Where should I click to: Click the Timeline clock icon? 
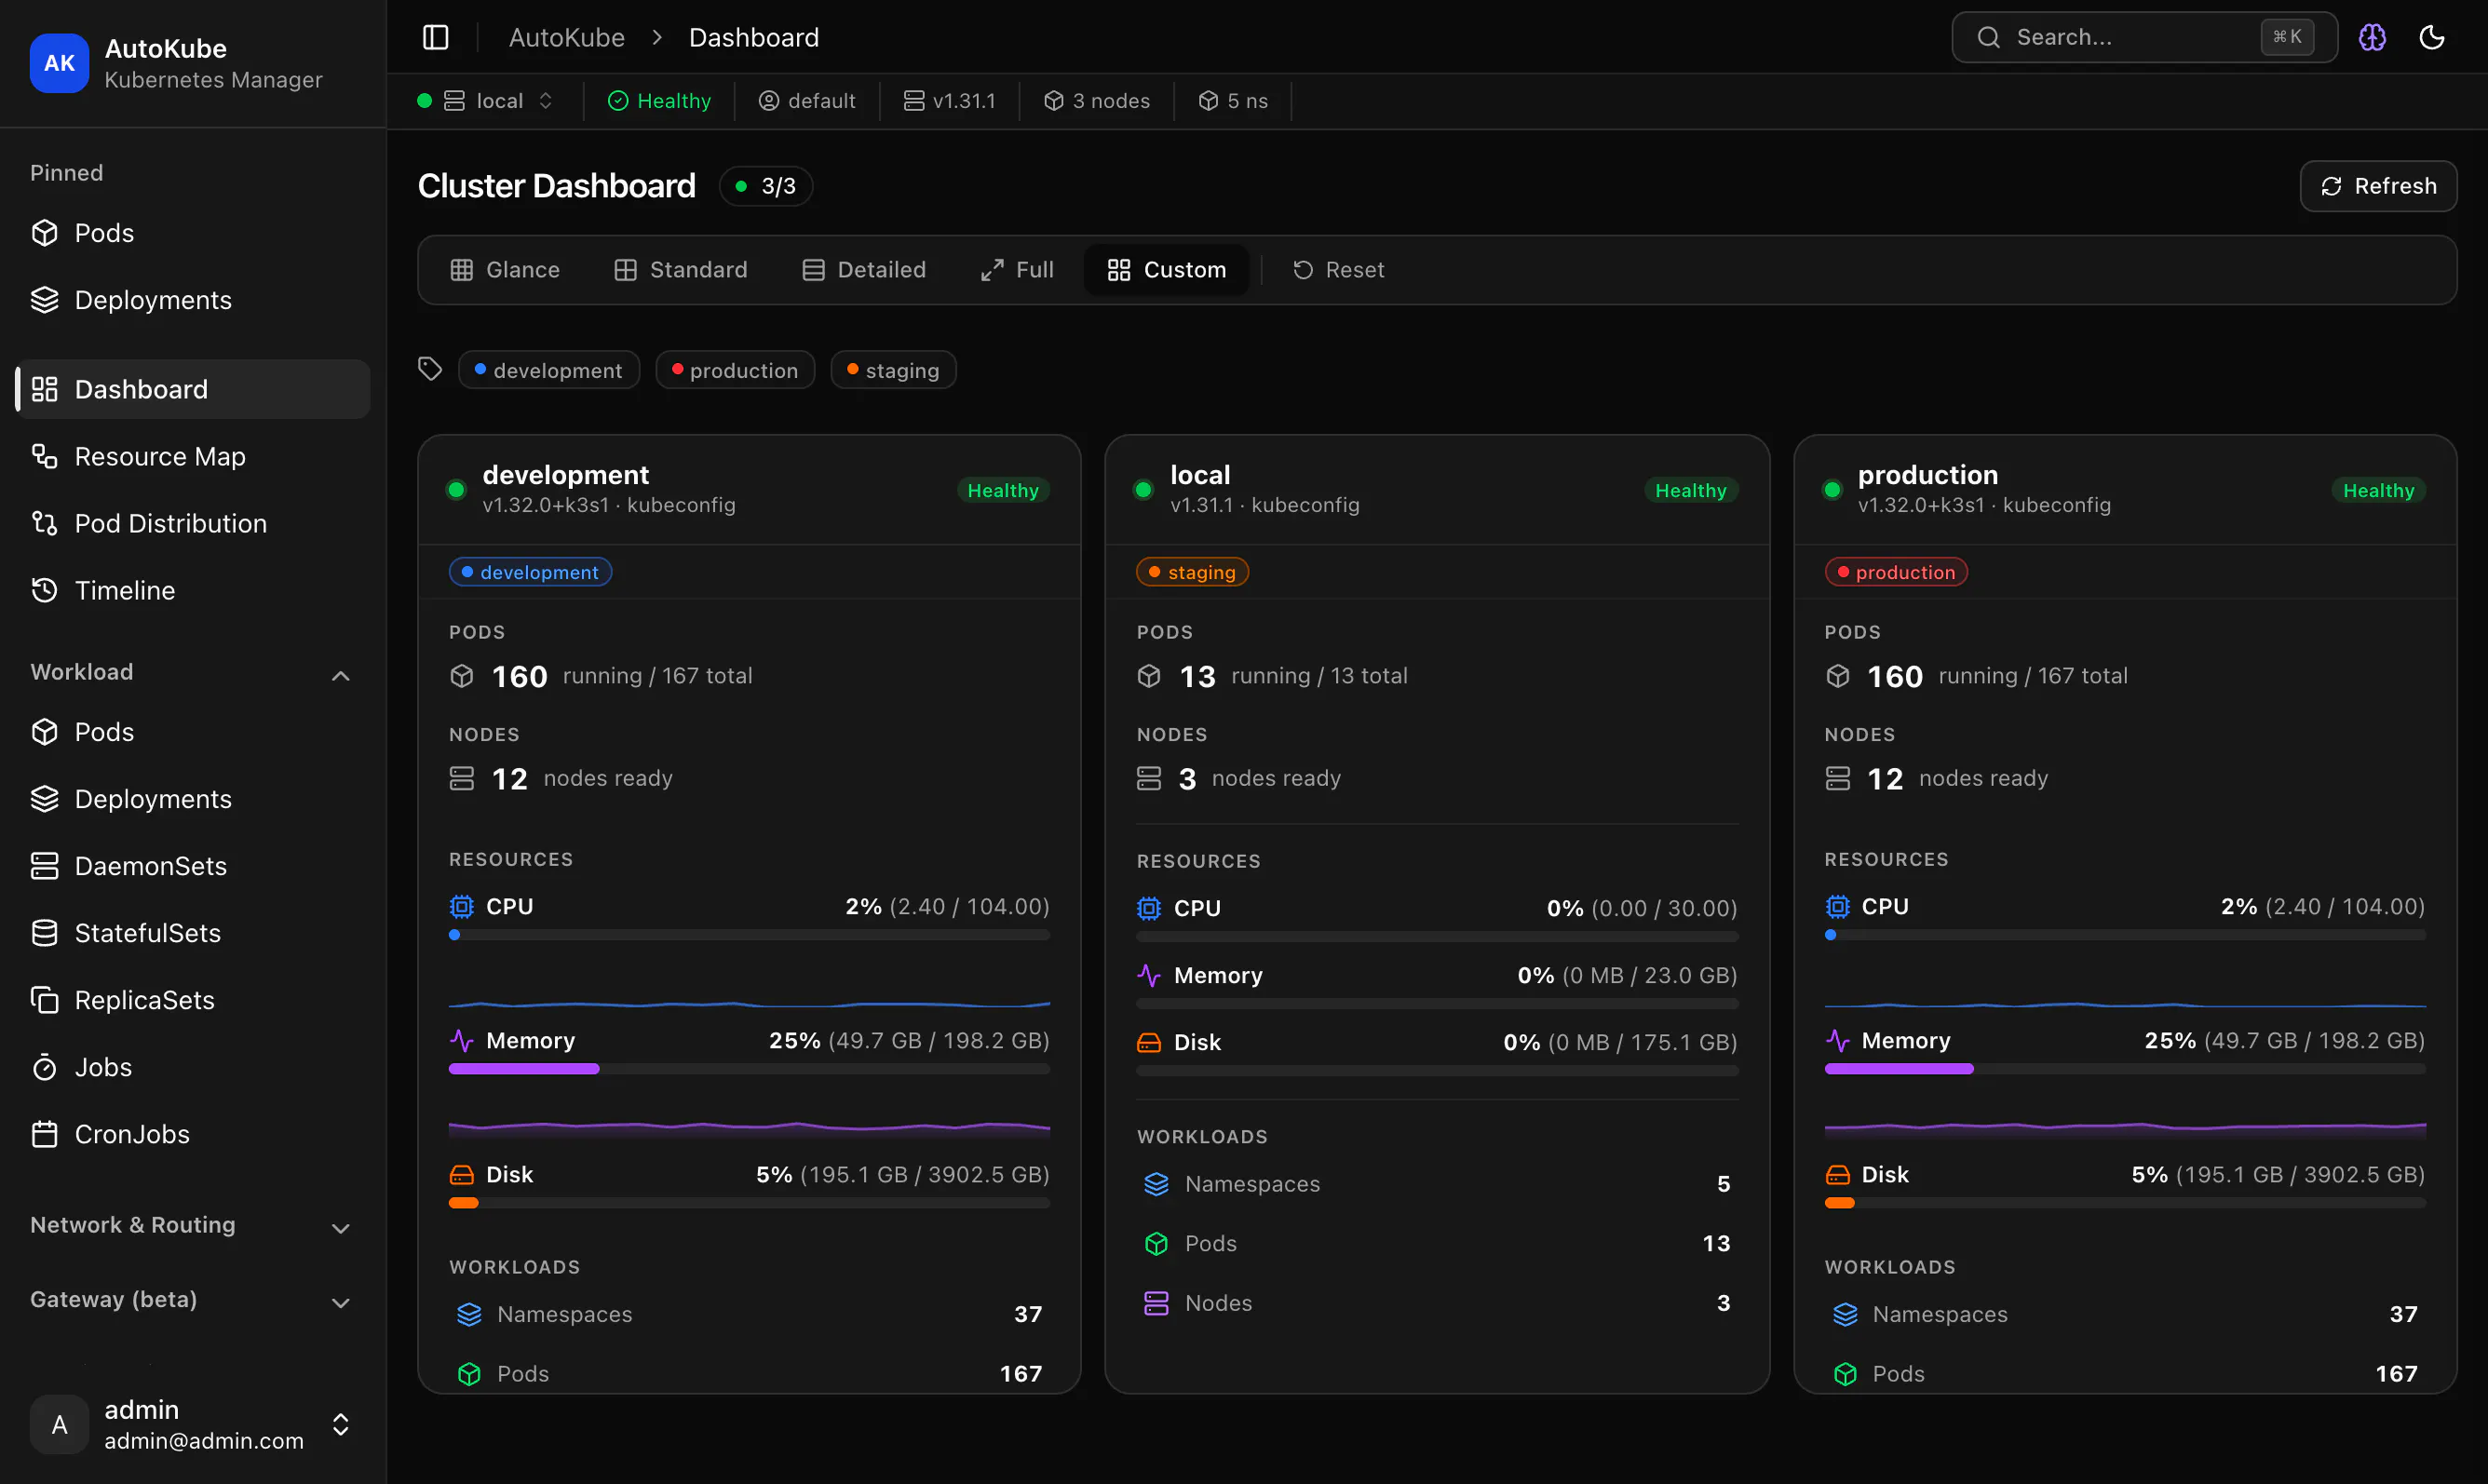pos(45,590)
